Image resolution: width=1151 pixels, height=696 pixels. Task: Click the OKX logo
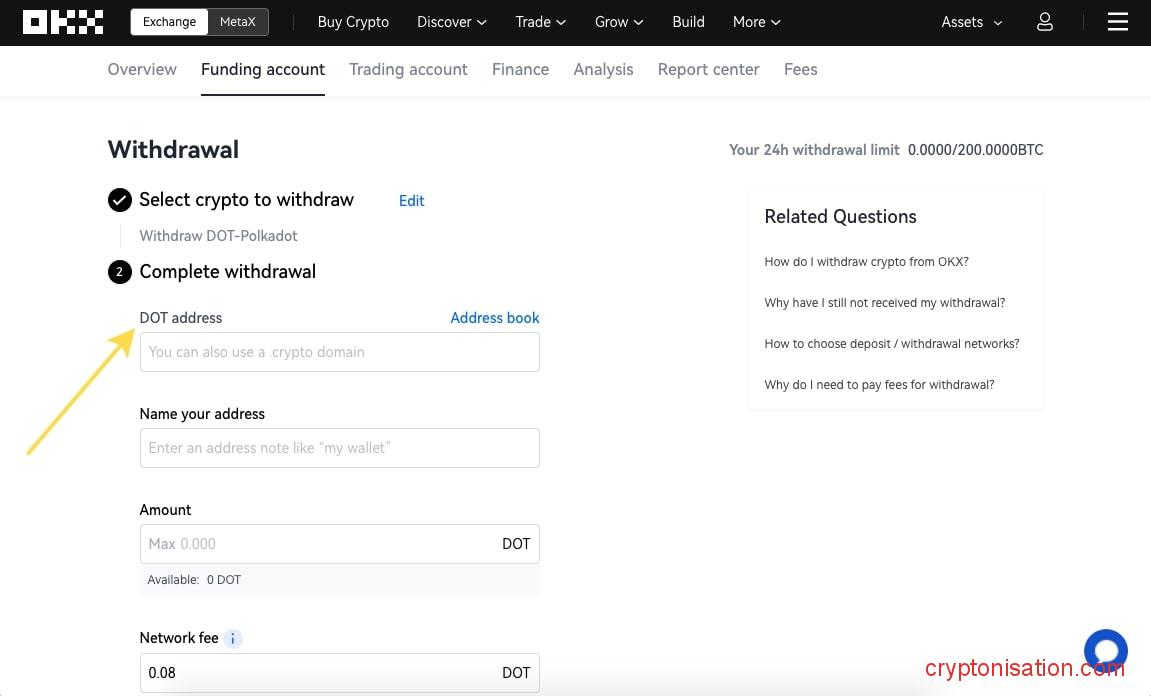63,22
